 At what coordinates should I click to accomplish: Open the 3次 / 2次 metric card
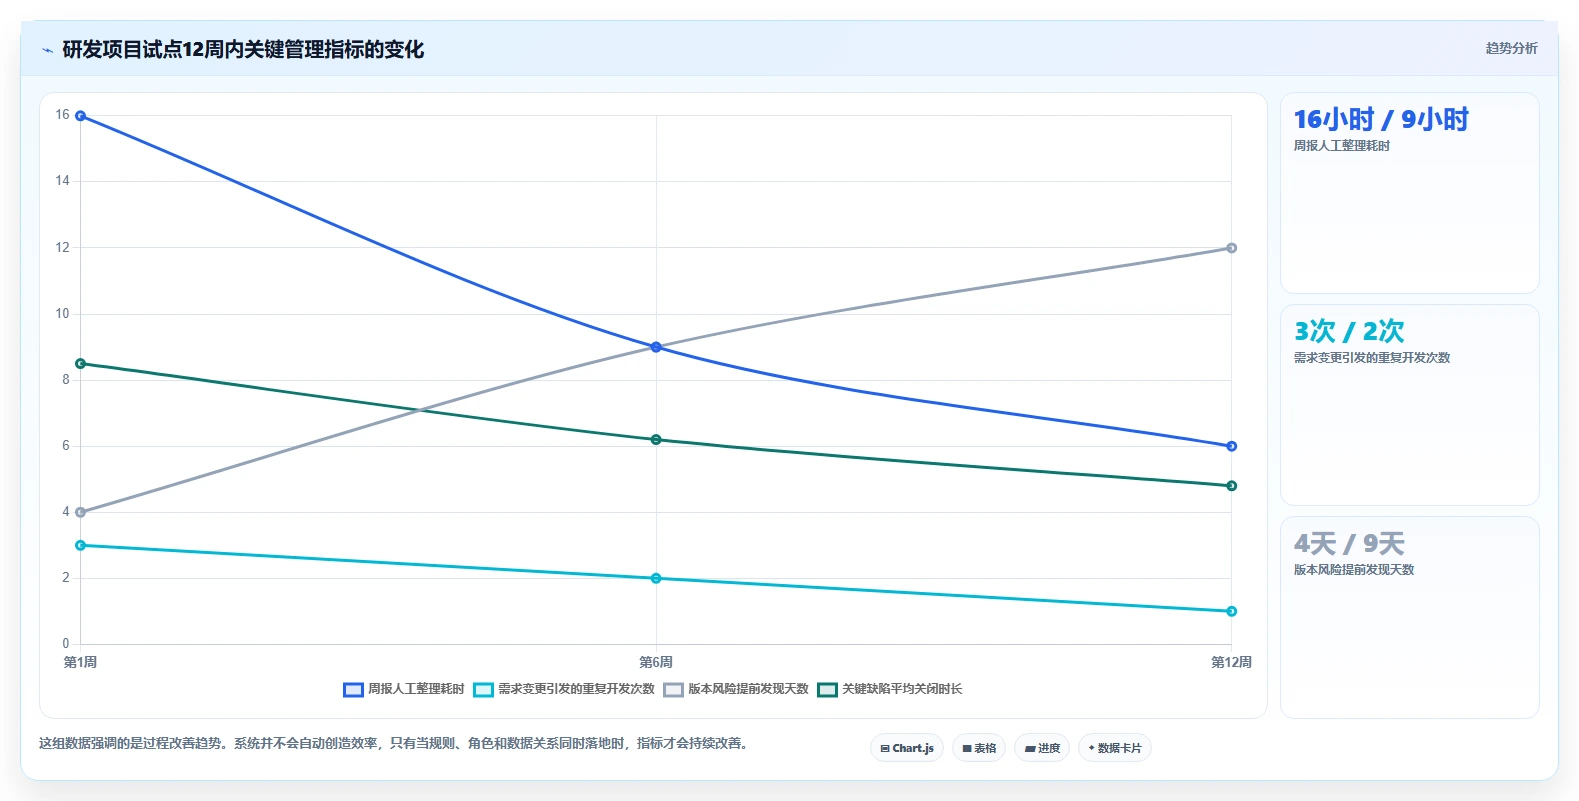point(1409,405)
